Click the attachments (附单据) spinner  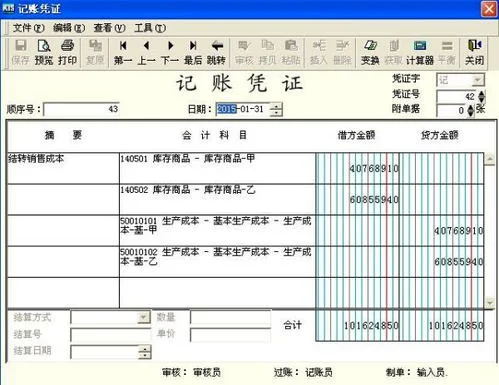click(x=470, y=110)
